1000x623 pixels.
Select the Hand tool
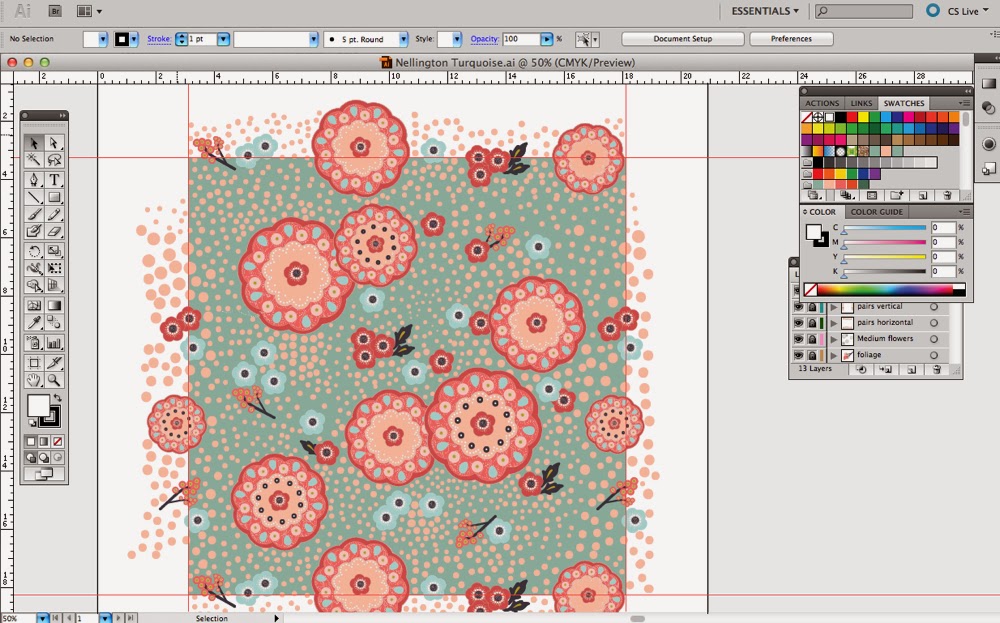click(x=34, y=380)
